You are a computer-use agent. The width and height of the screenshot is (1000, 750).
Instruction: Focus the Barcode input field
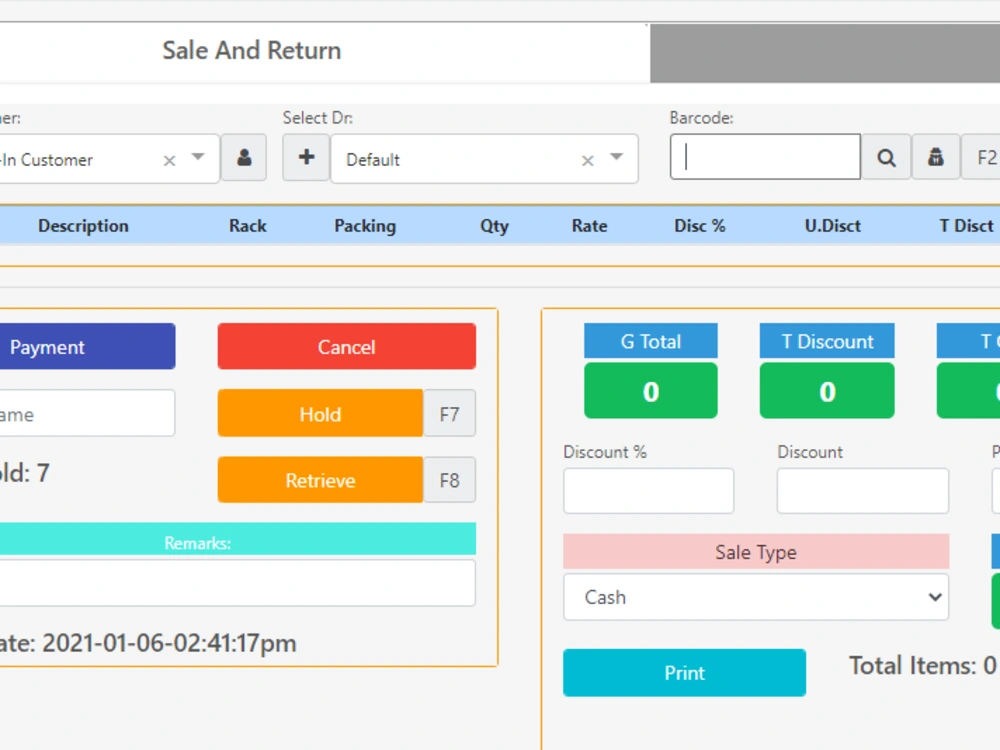(765, 157)
